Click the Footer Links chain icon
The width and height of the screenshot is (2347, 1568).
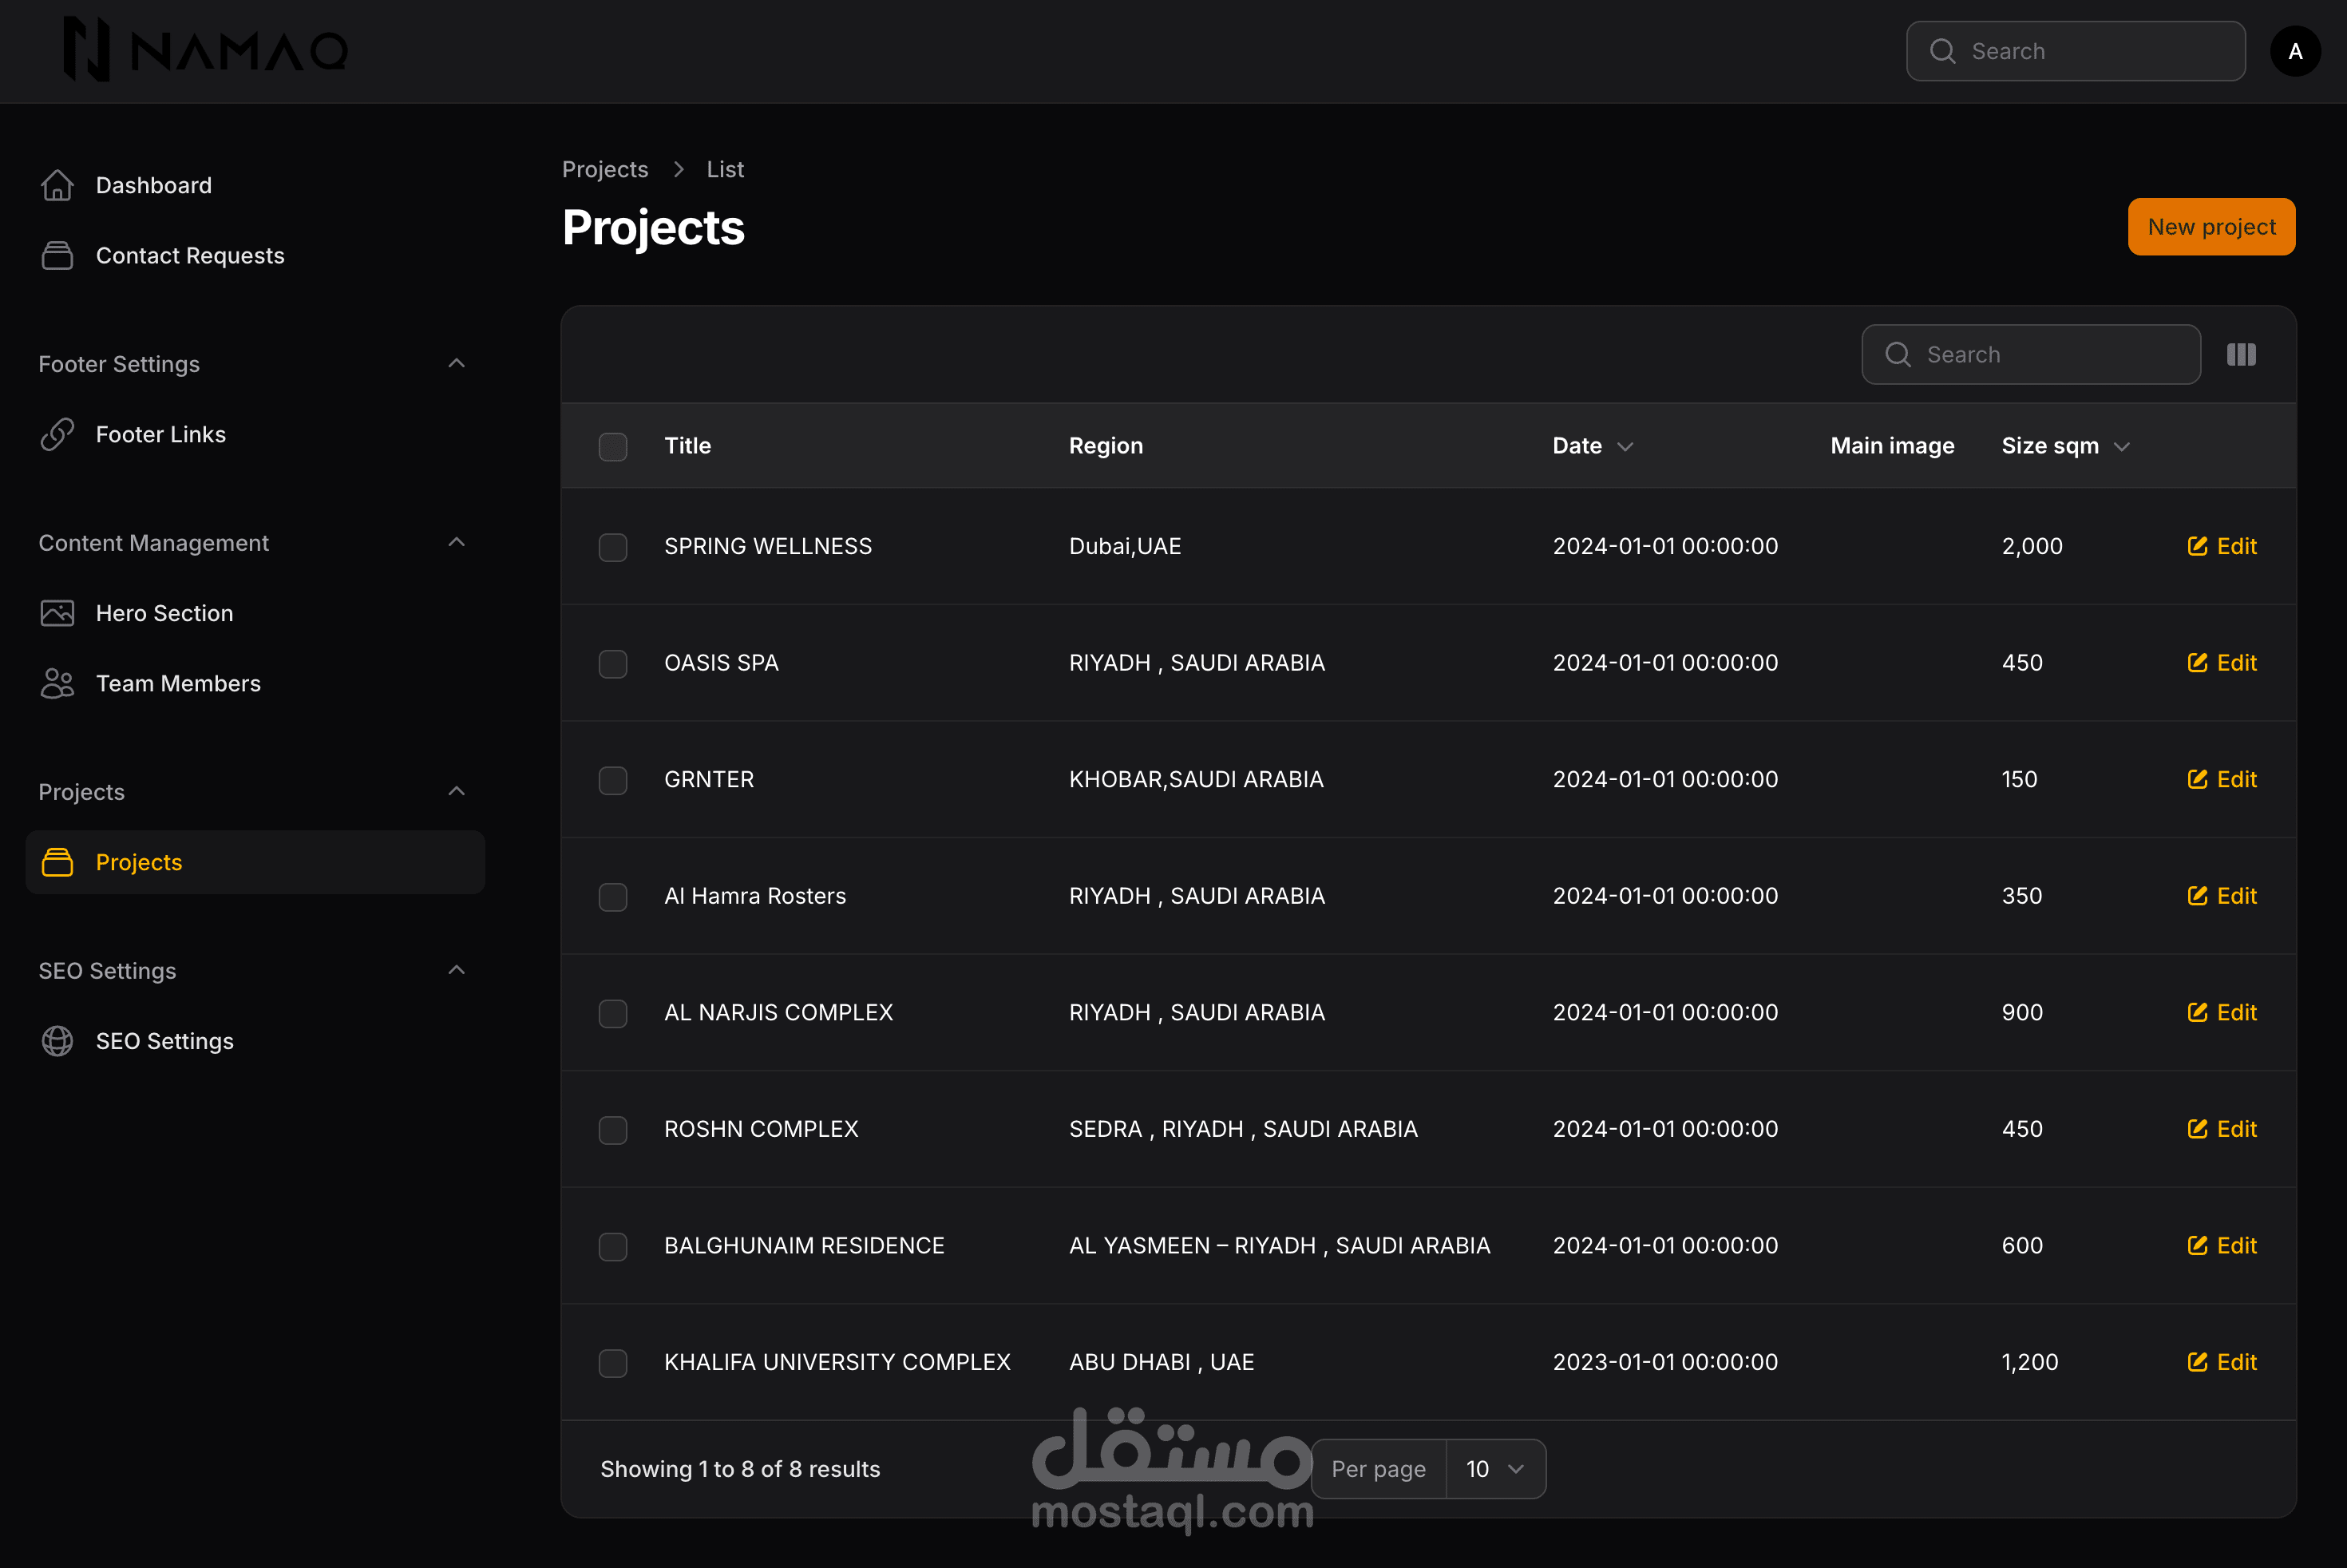[57, 434]
